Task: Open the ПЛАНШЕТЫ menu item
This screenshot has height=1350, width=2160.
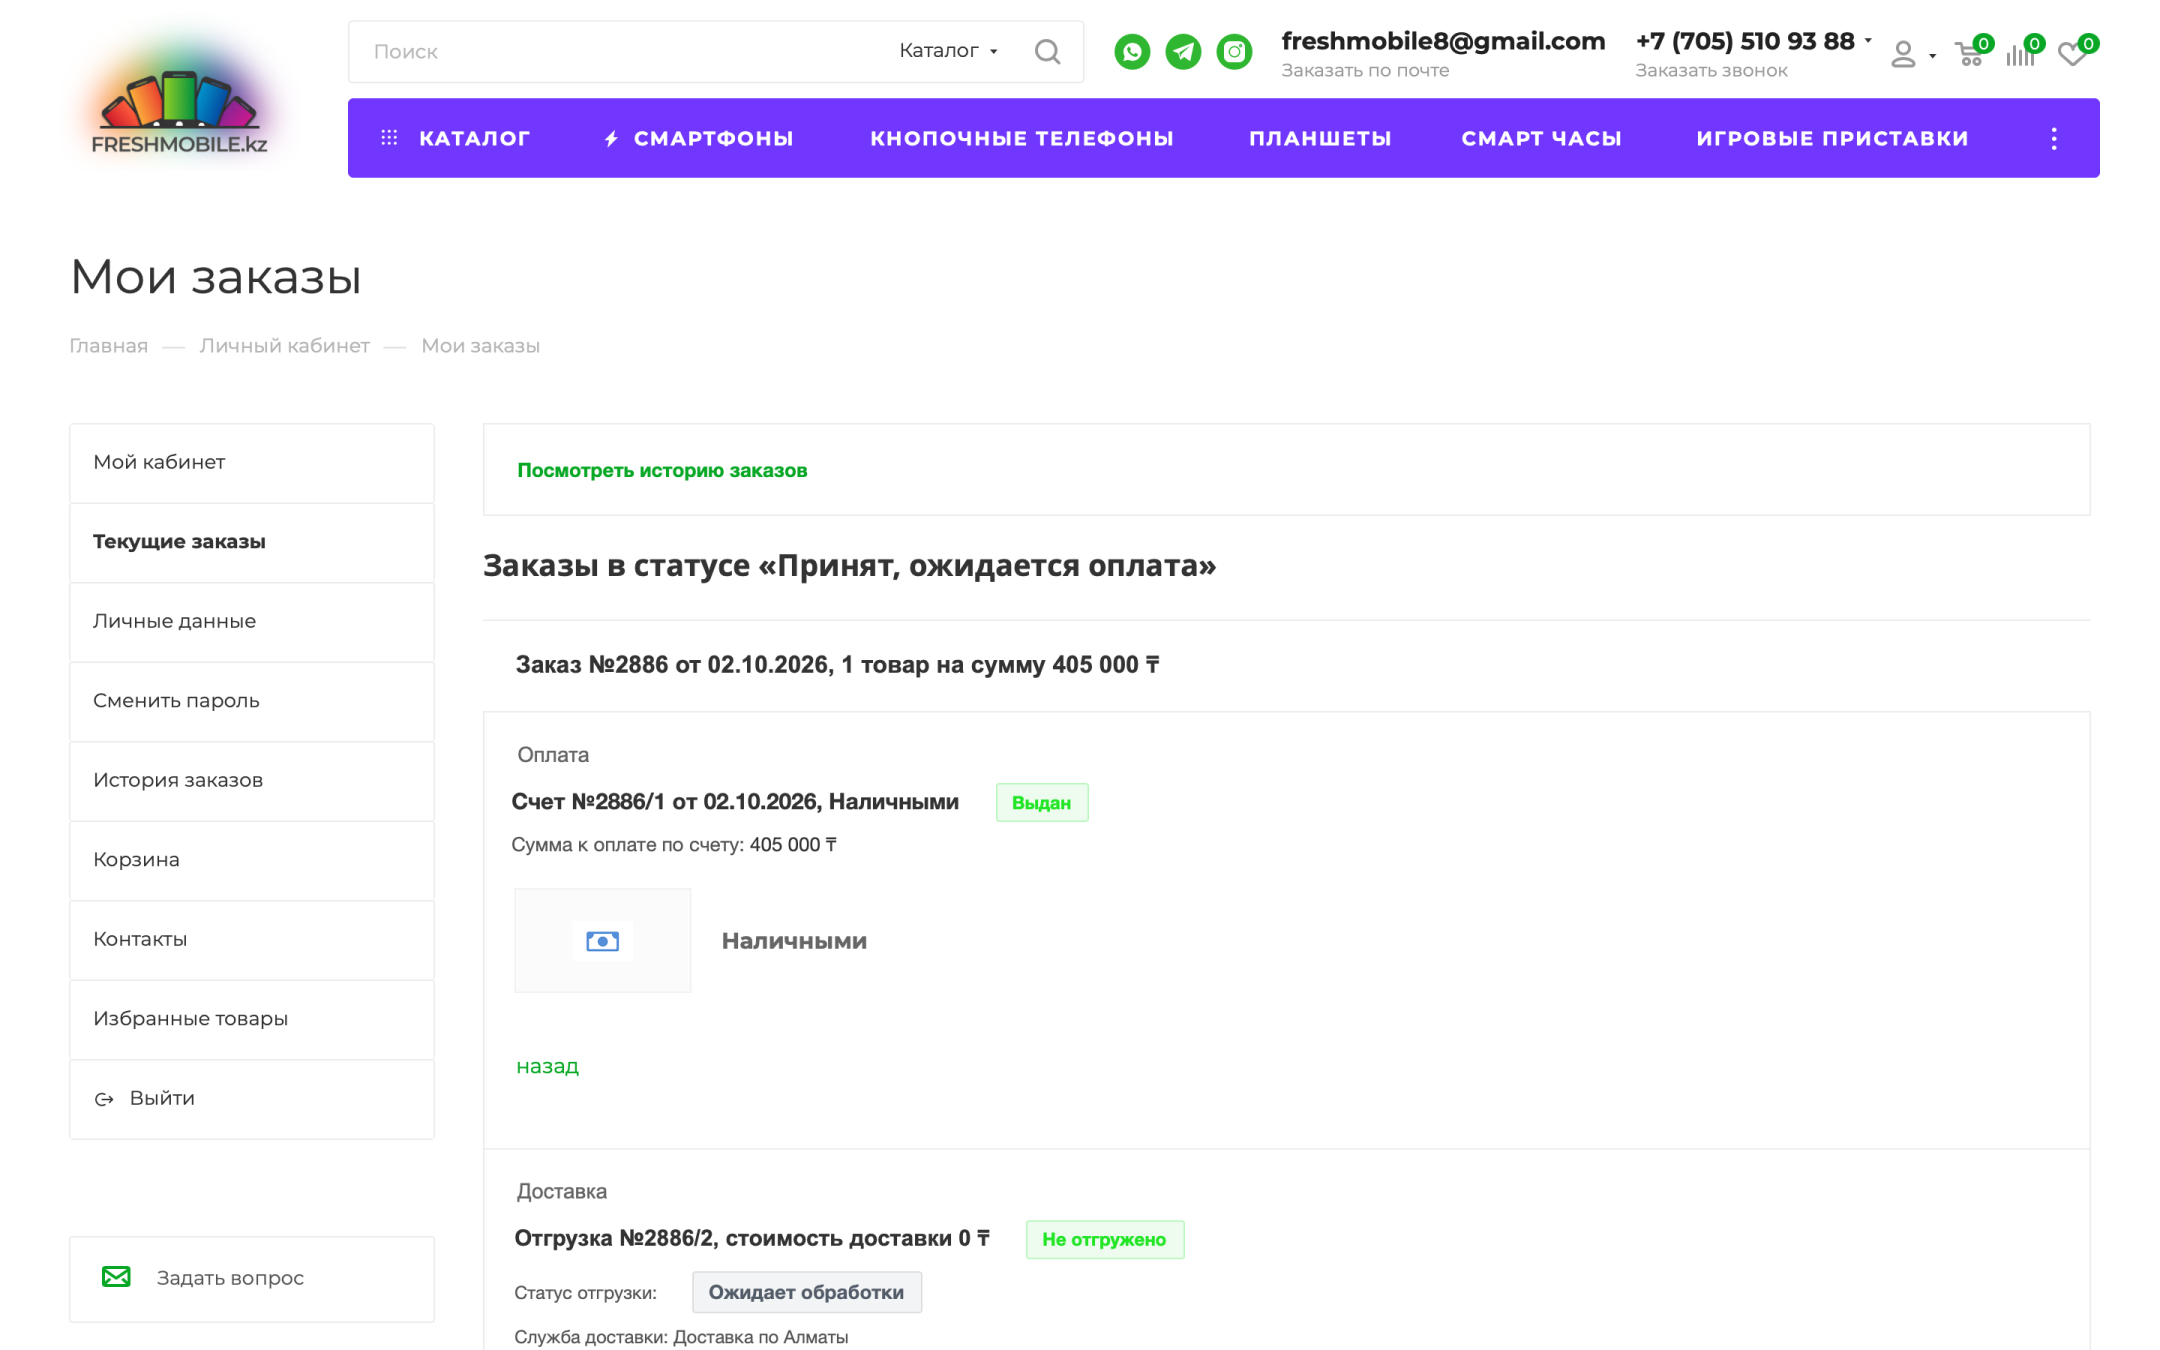Action: pos(1320,138)
